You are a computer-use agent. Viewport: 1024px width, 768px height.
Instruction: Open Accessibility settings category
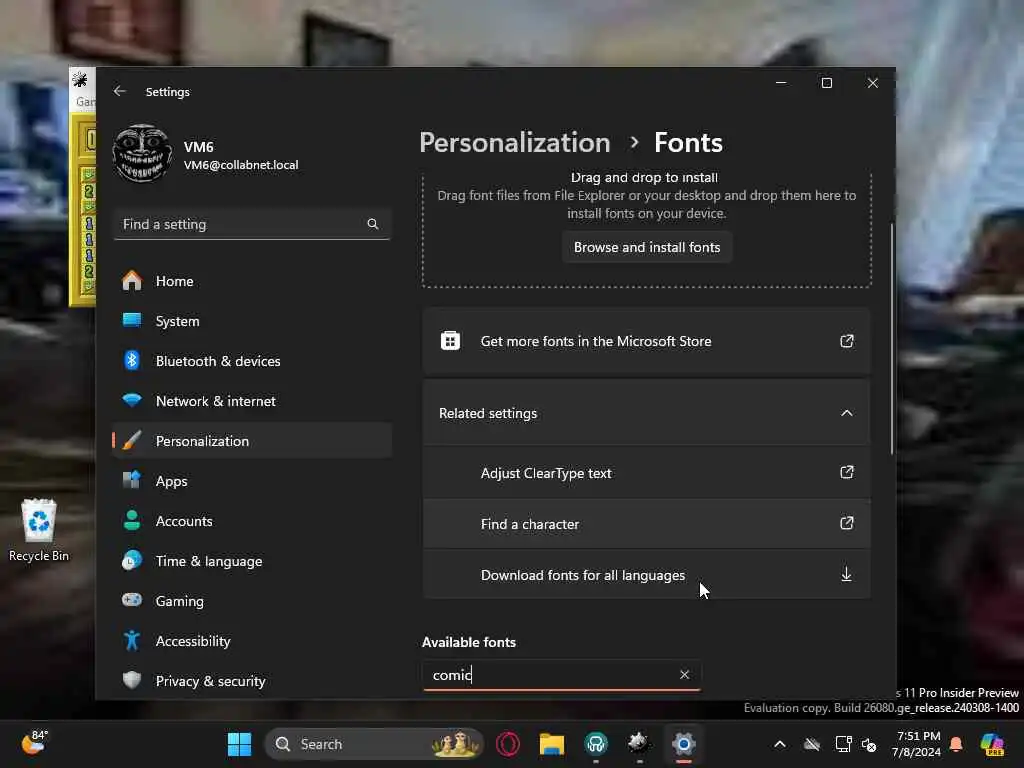(x=252, y=641)
